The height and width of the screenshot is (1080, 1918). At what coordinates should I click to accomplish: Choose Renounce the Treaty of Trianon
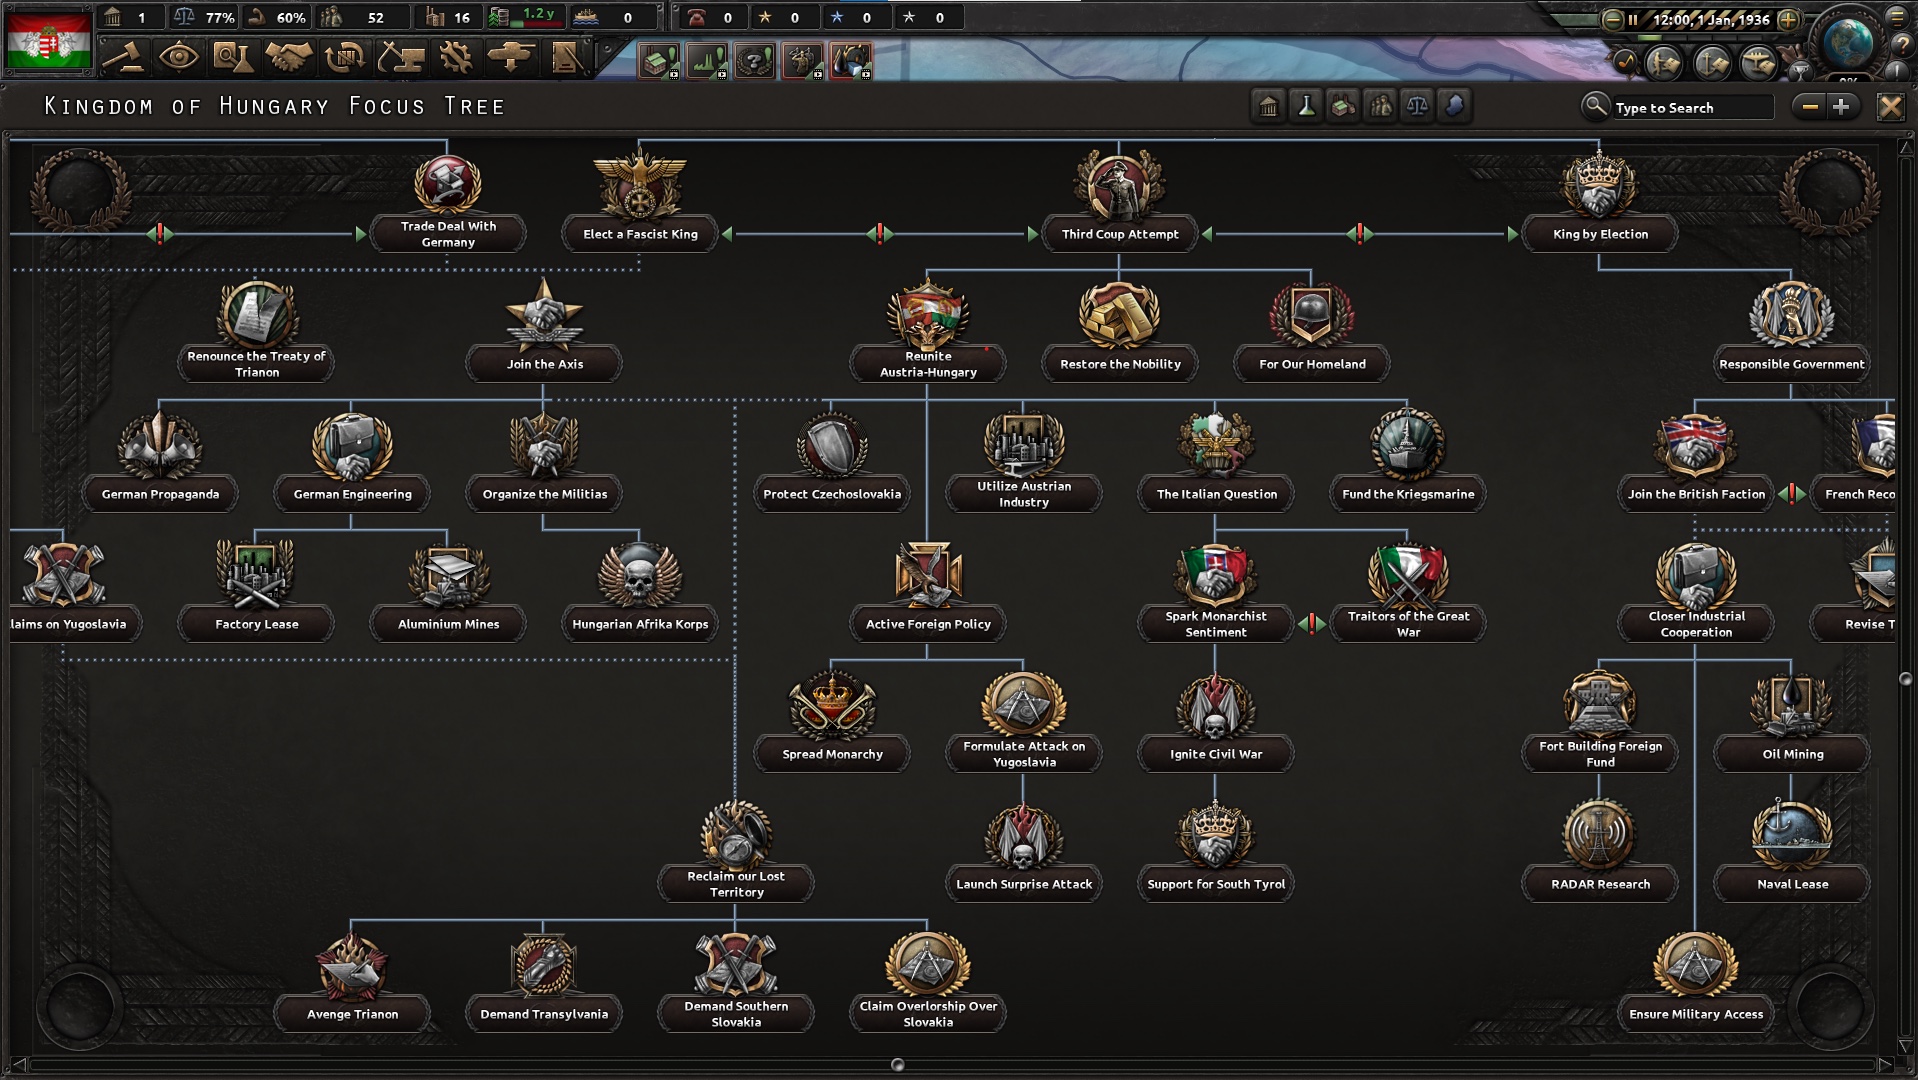(x=256, y=330)
